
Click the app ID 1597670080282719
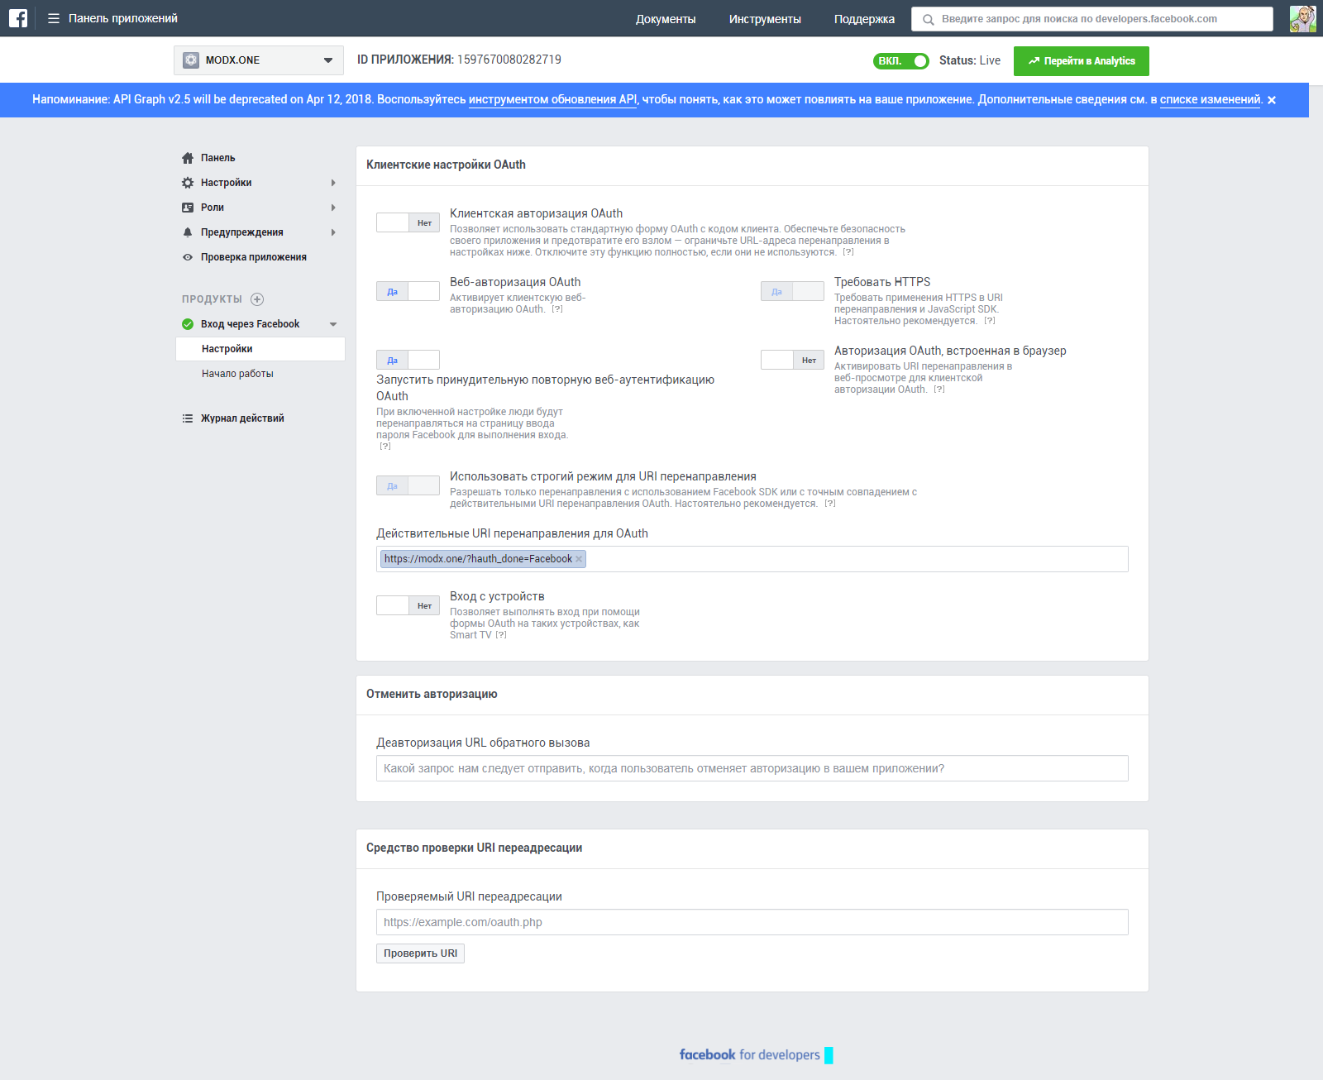coord(509,60)
